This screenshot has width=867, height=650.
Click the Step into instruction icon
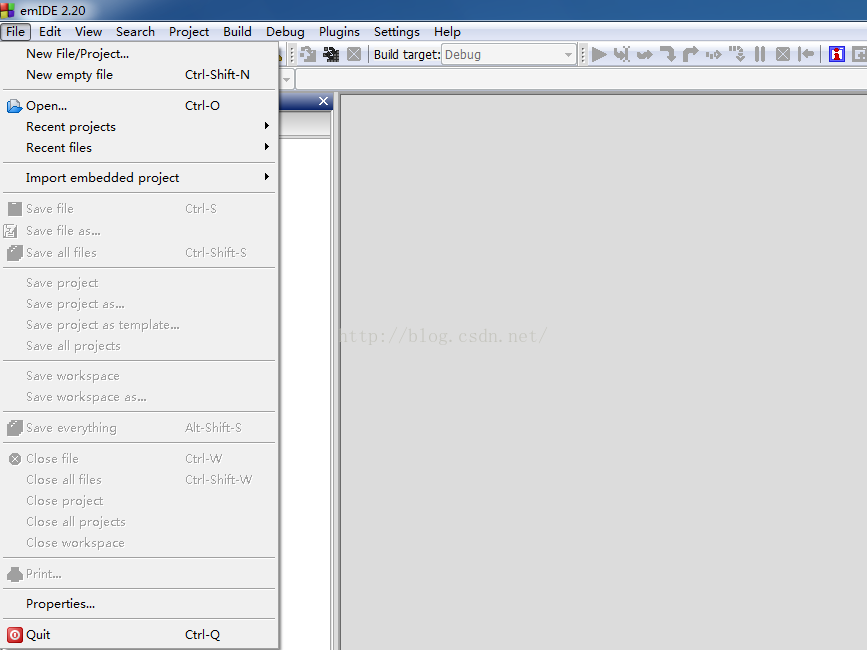point(737,54)
